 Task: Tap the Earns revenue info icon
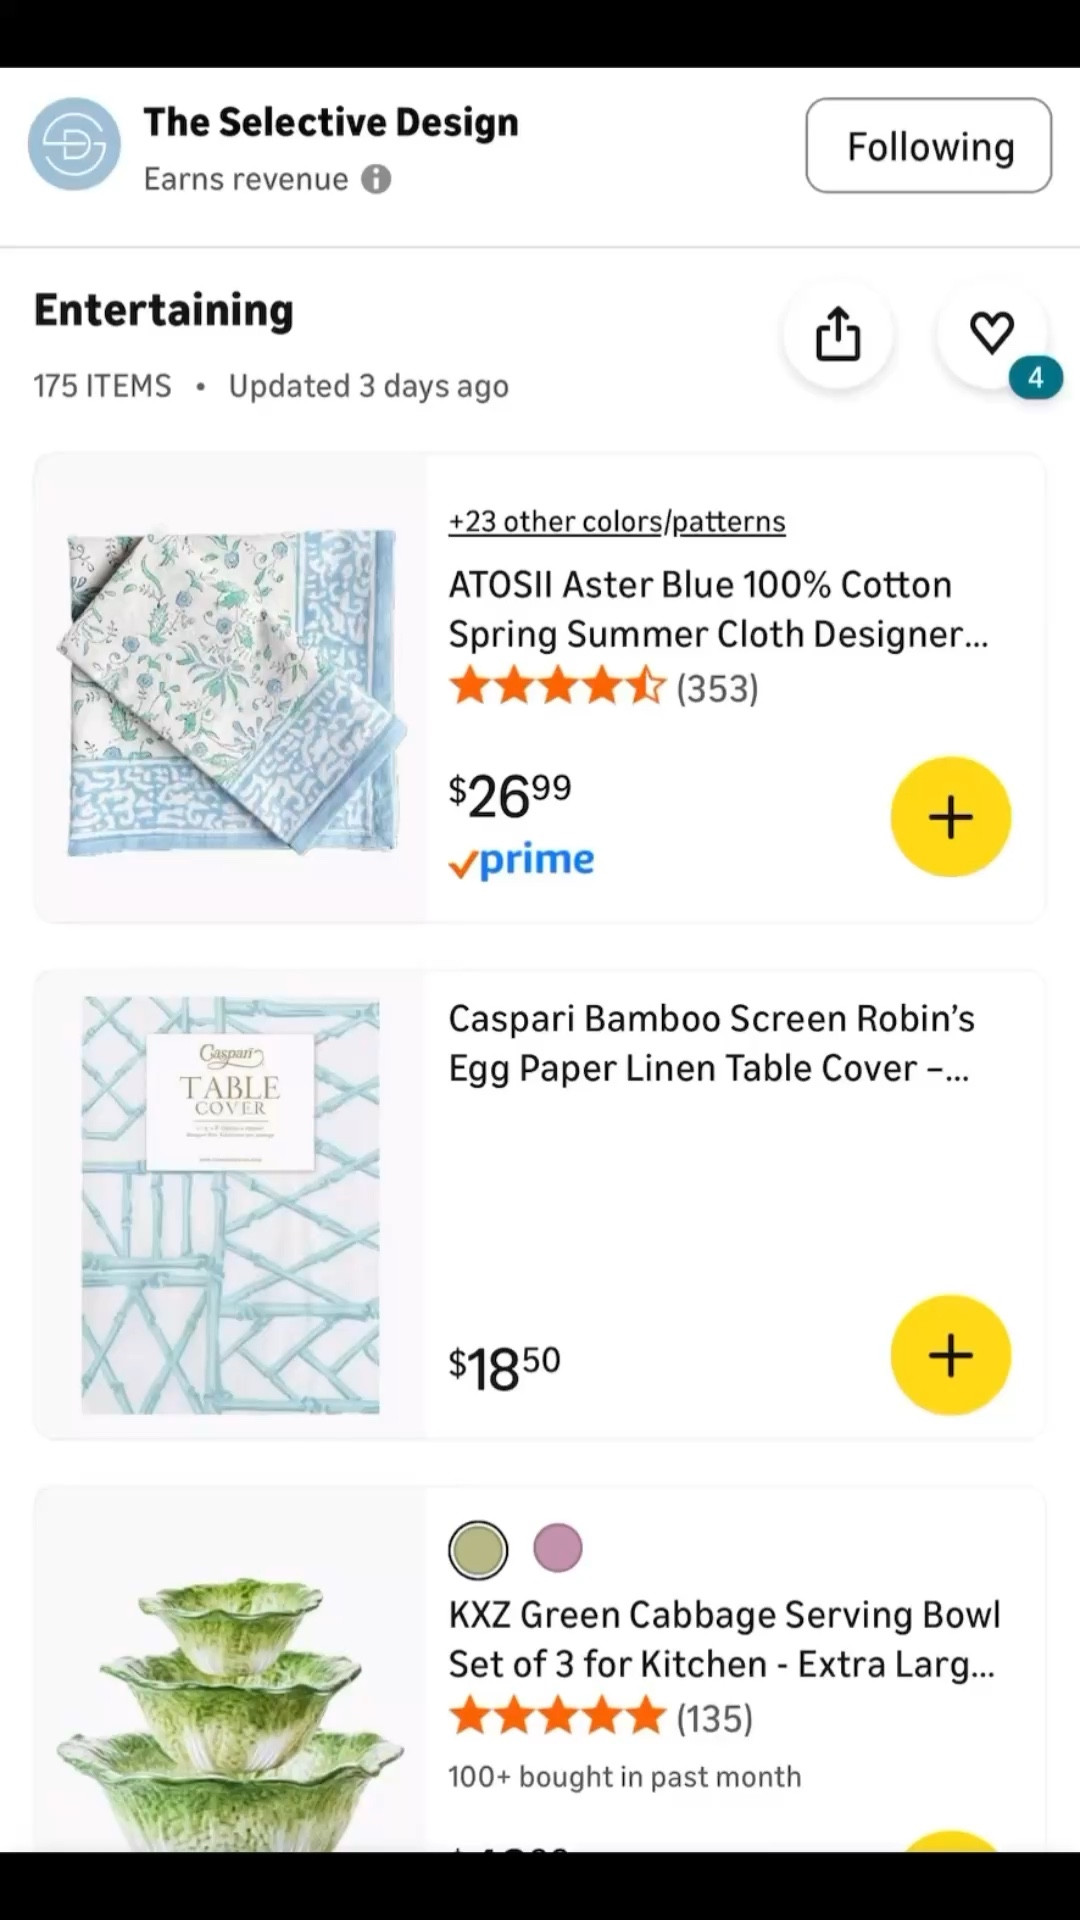[x=375, y=179]
